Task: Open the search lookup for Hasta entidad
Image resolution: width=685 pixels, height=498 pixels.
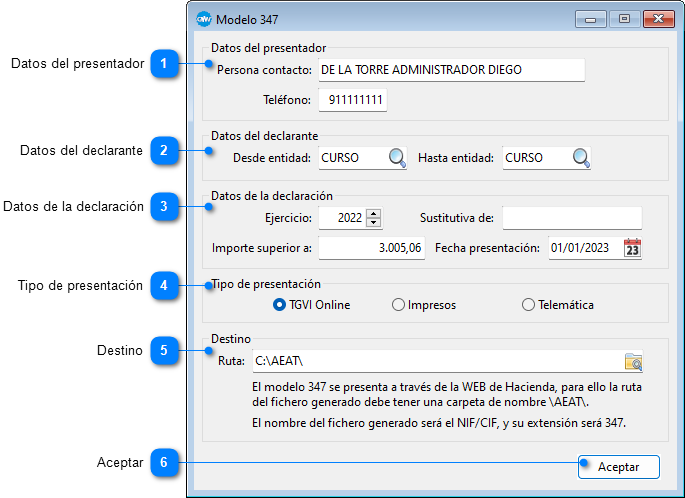Action: pyautogui.click(x=581, y=158)
